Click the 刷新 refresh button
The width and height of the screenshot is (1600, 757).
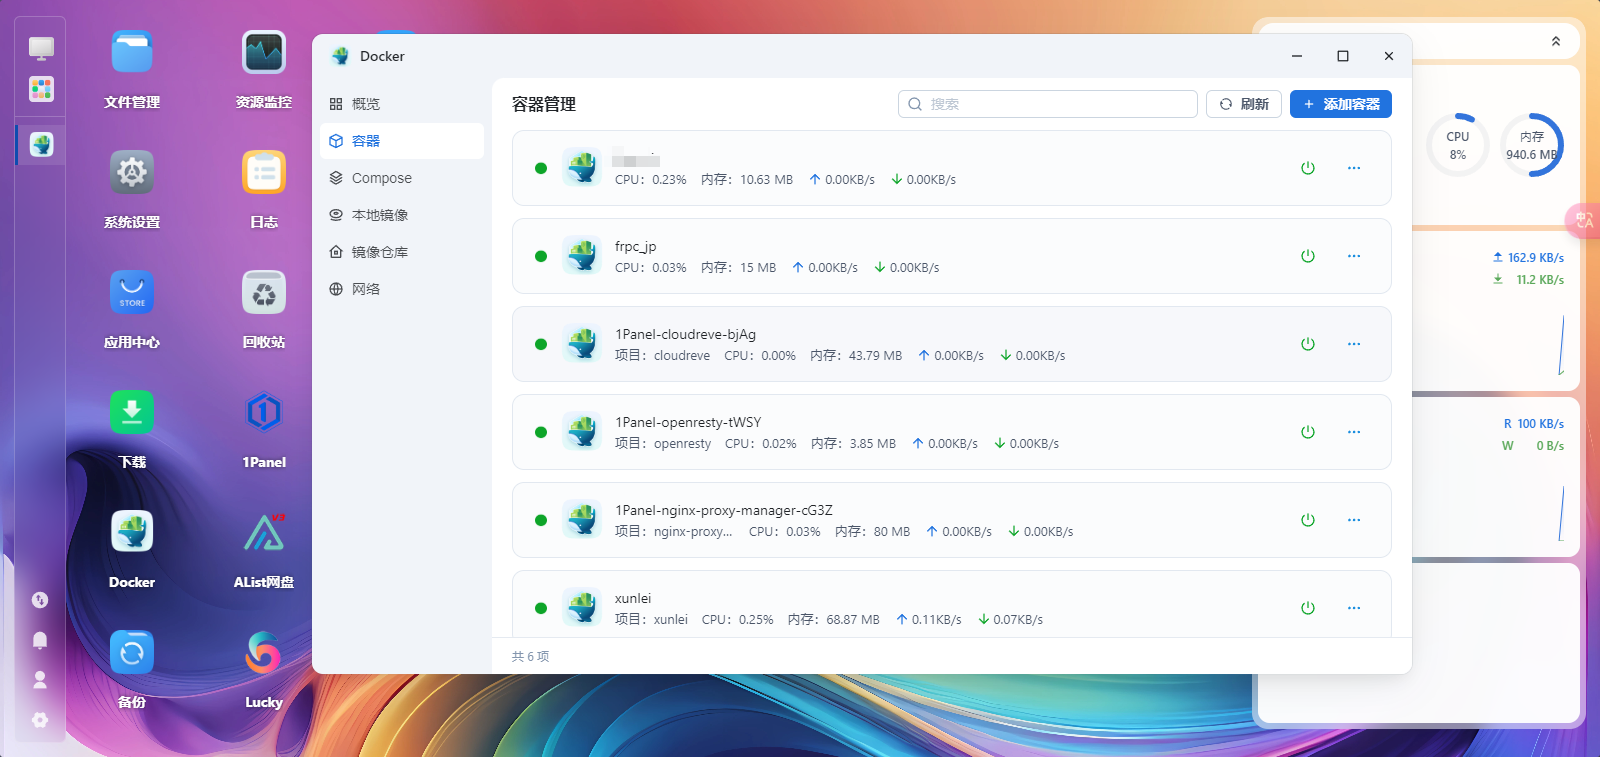click(x=1244, y=104)
